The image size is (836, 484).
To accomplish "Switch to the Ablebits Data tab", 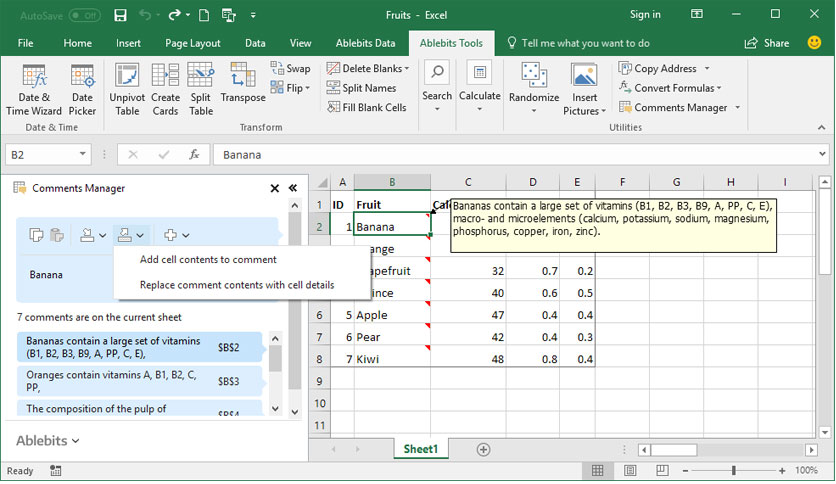I will pyautogui.click(x=365, y=43).
